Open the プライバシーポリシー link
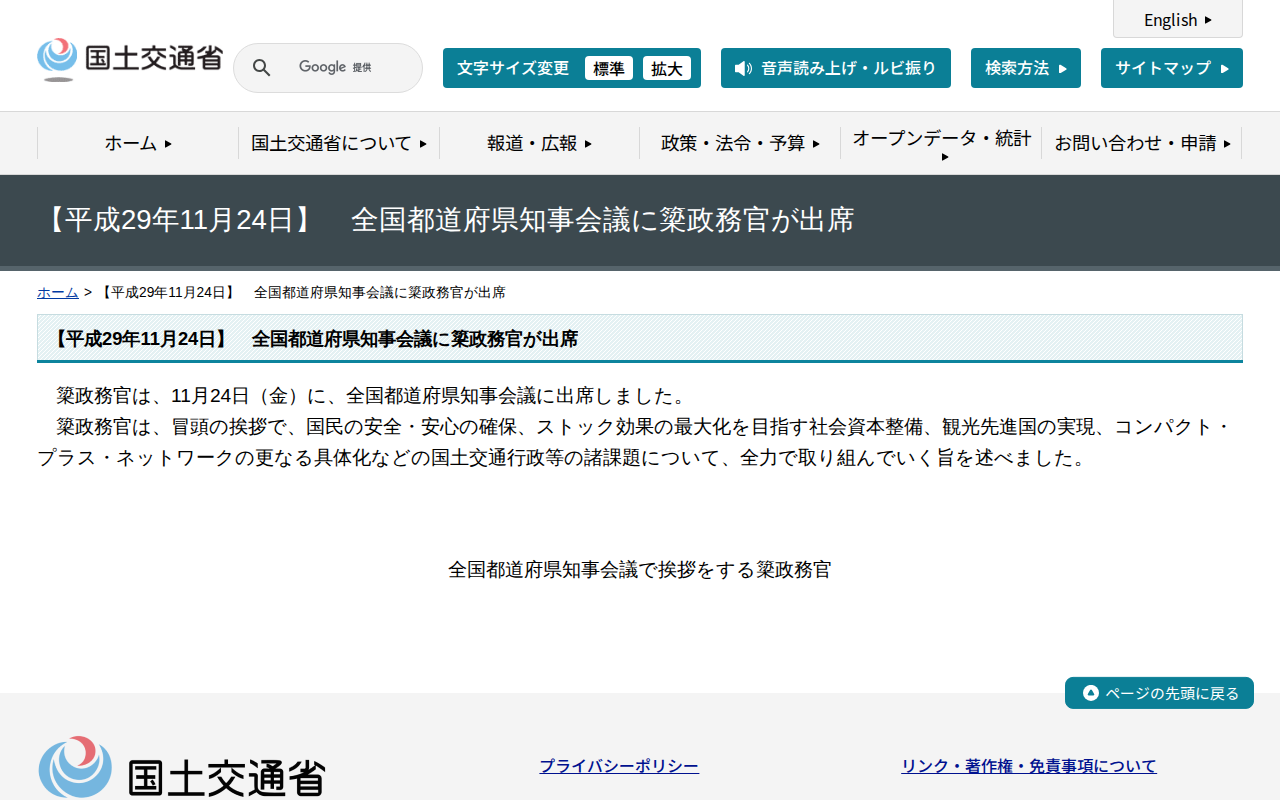The image size is (1280, 800). click(x=619, y=765)
